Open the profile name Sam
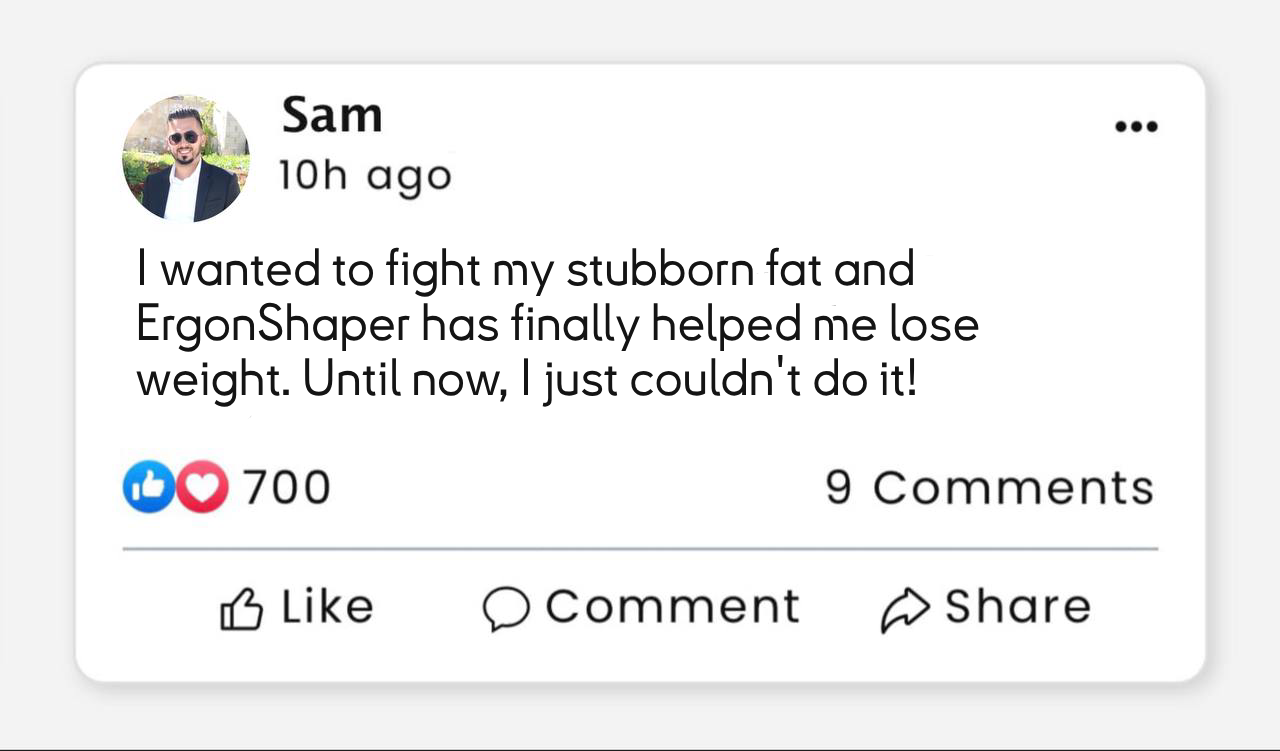1280x751 pixels. pyautogui.click(x=332, y=115)
